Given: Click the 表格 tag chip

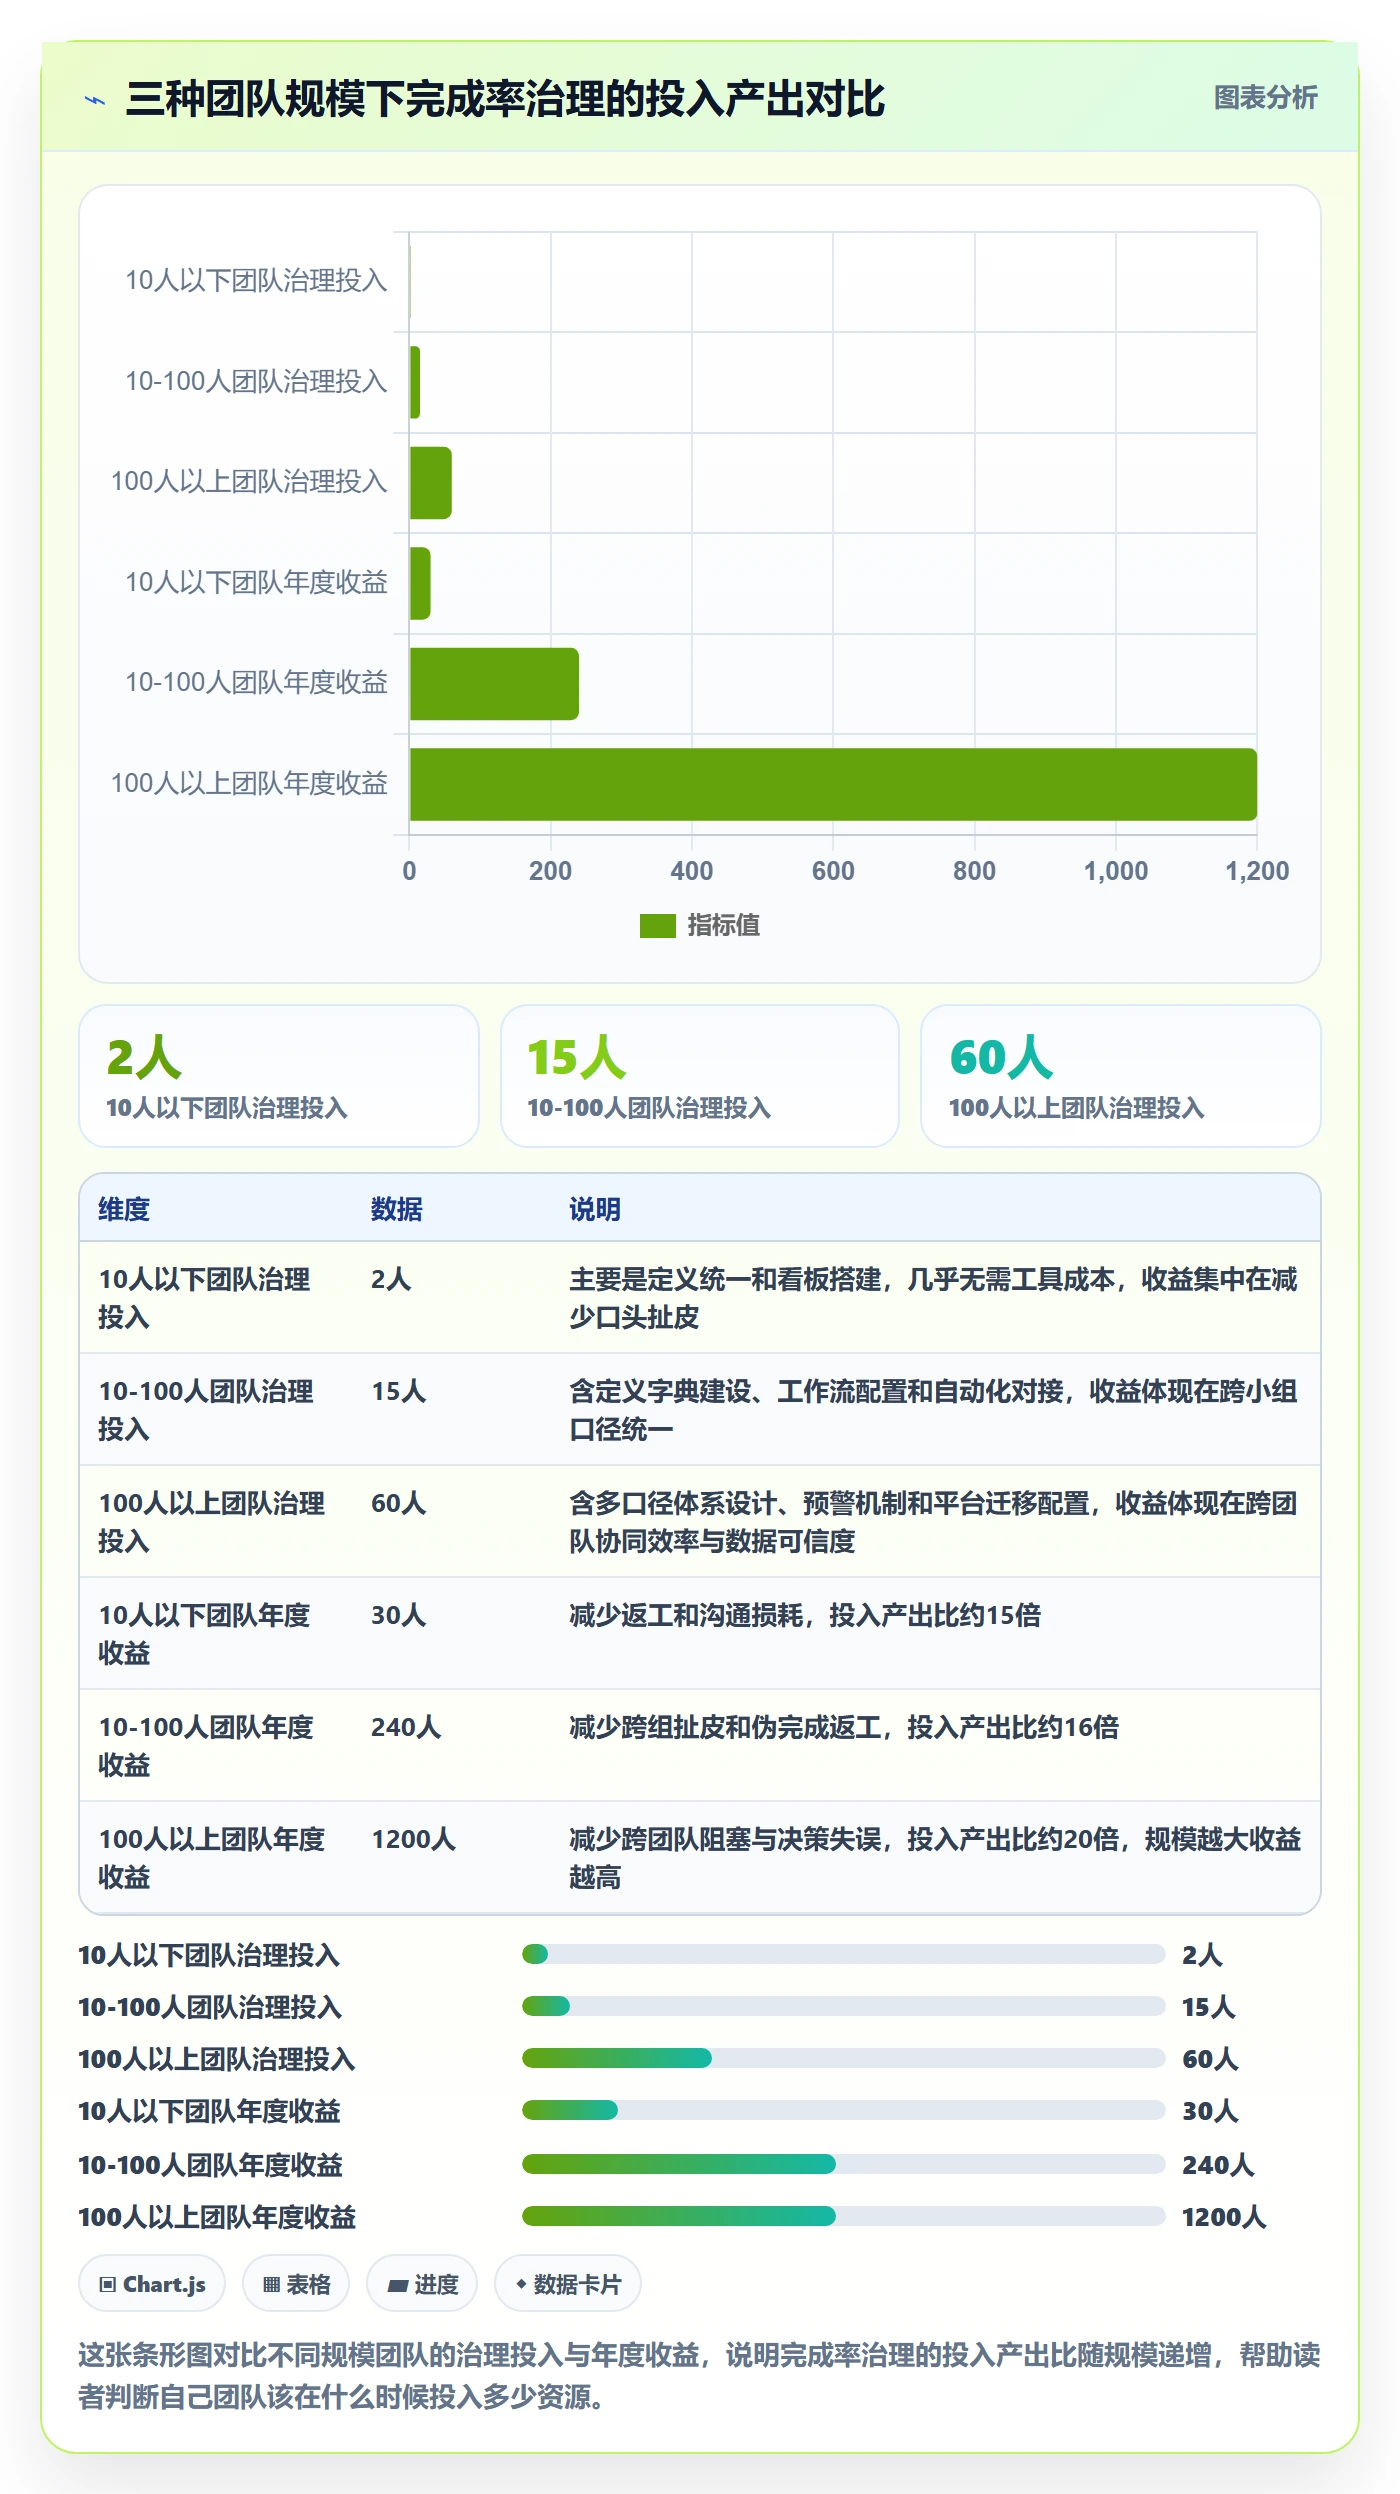Looking at the screenshot, I should (x=296, y=2284).
